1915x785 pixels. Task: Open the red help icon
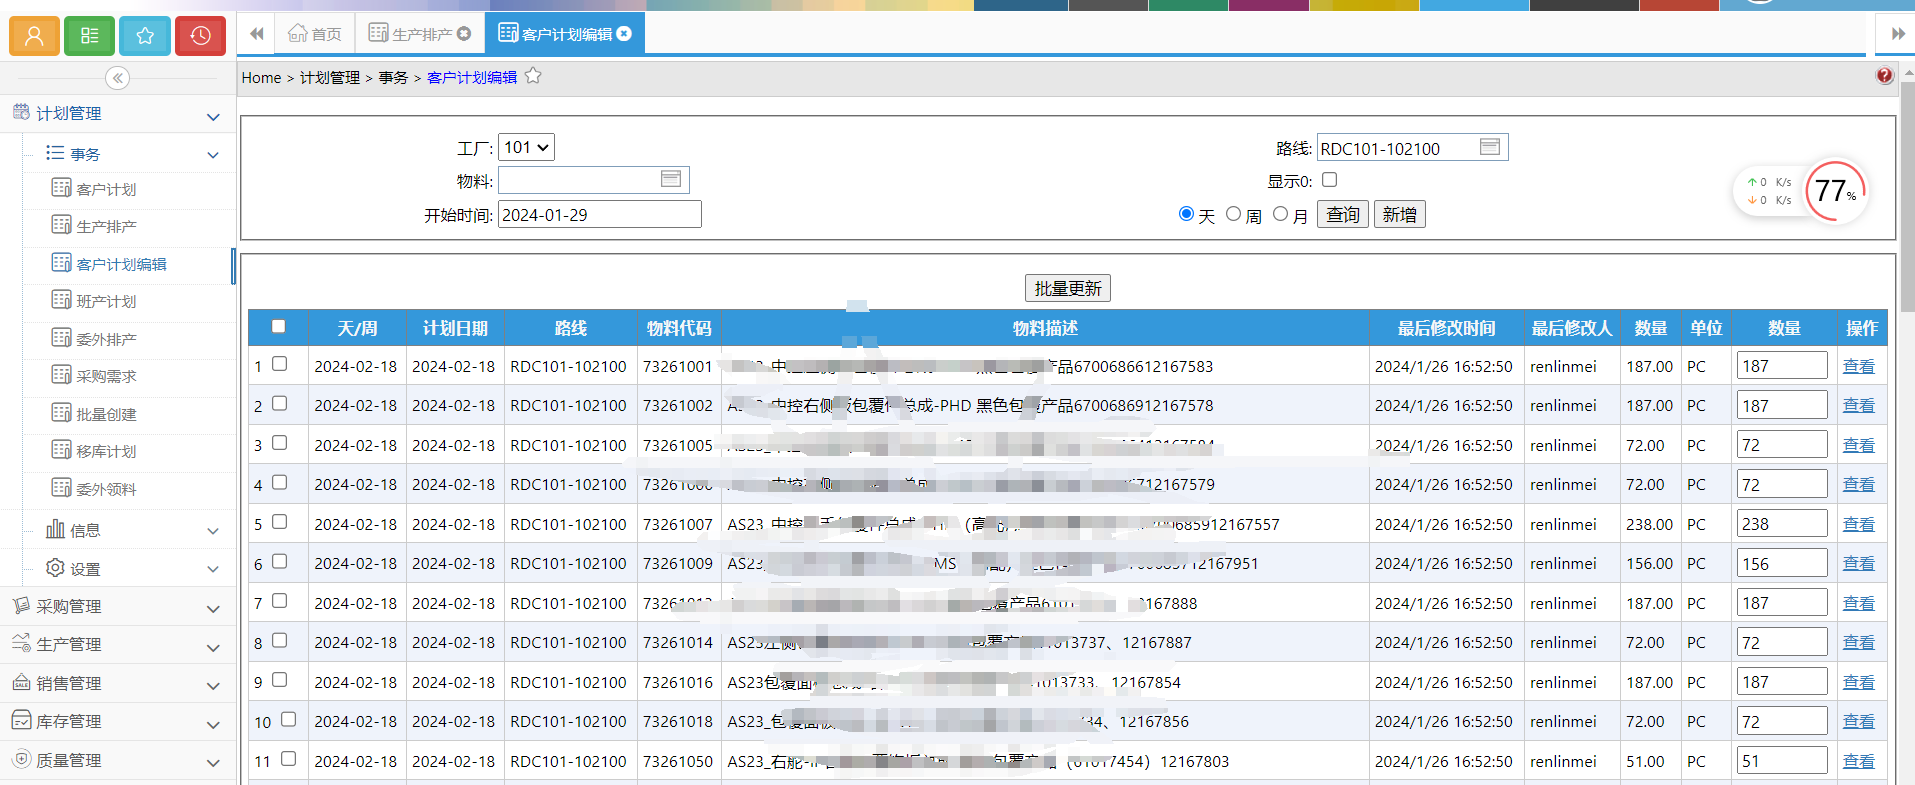[x=1884, y=76]
